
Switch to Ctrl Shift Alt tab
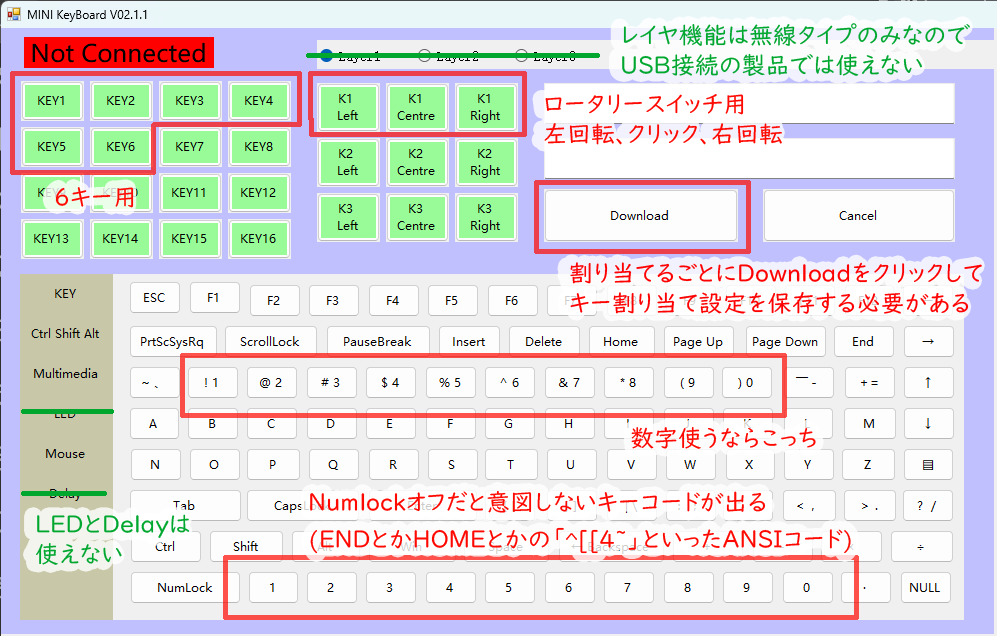pos(65,334)
